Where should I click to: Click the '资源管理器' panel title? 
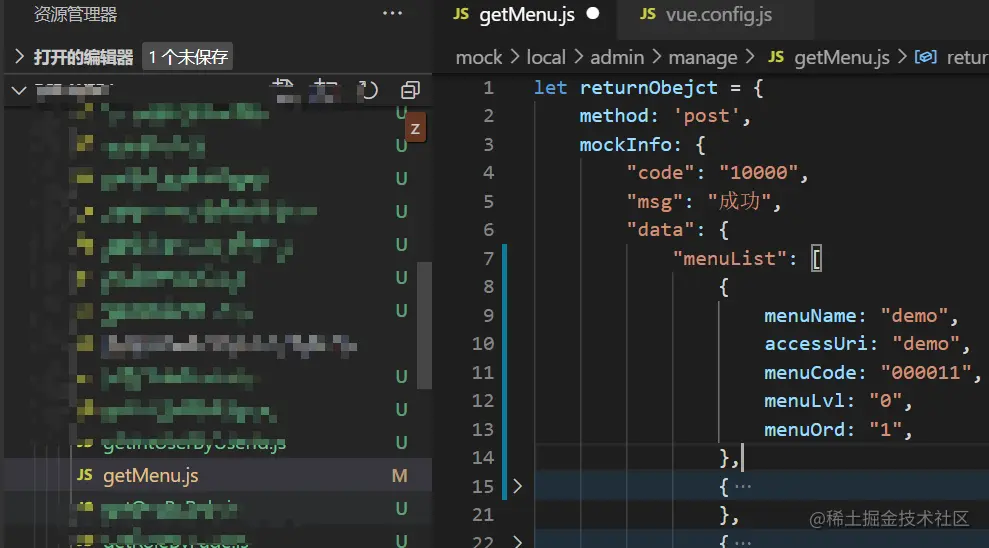(75, 14)
